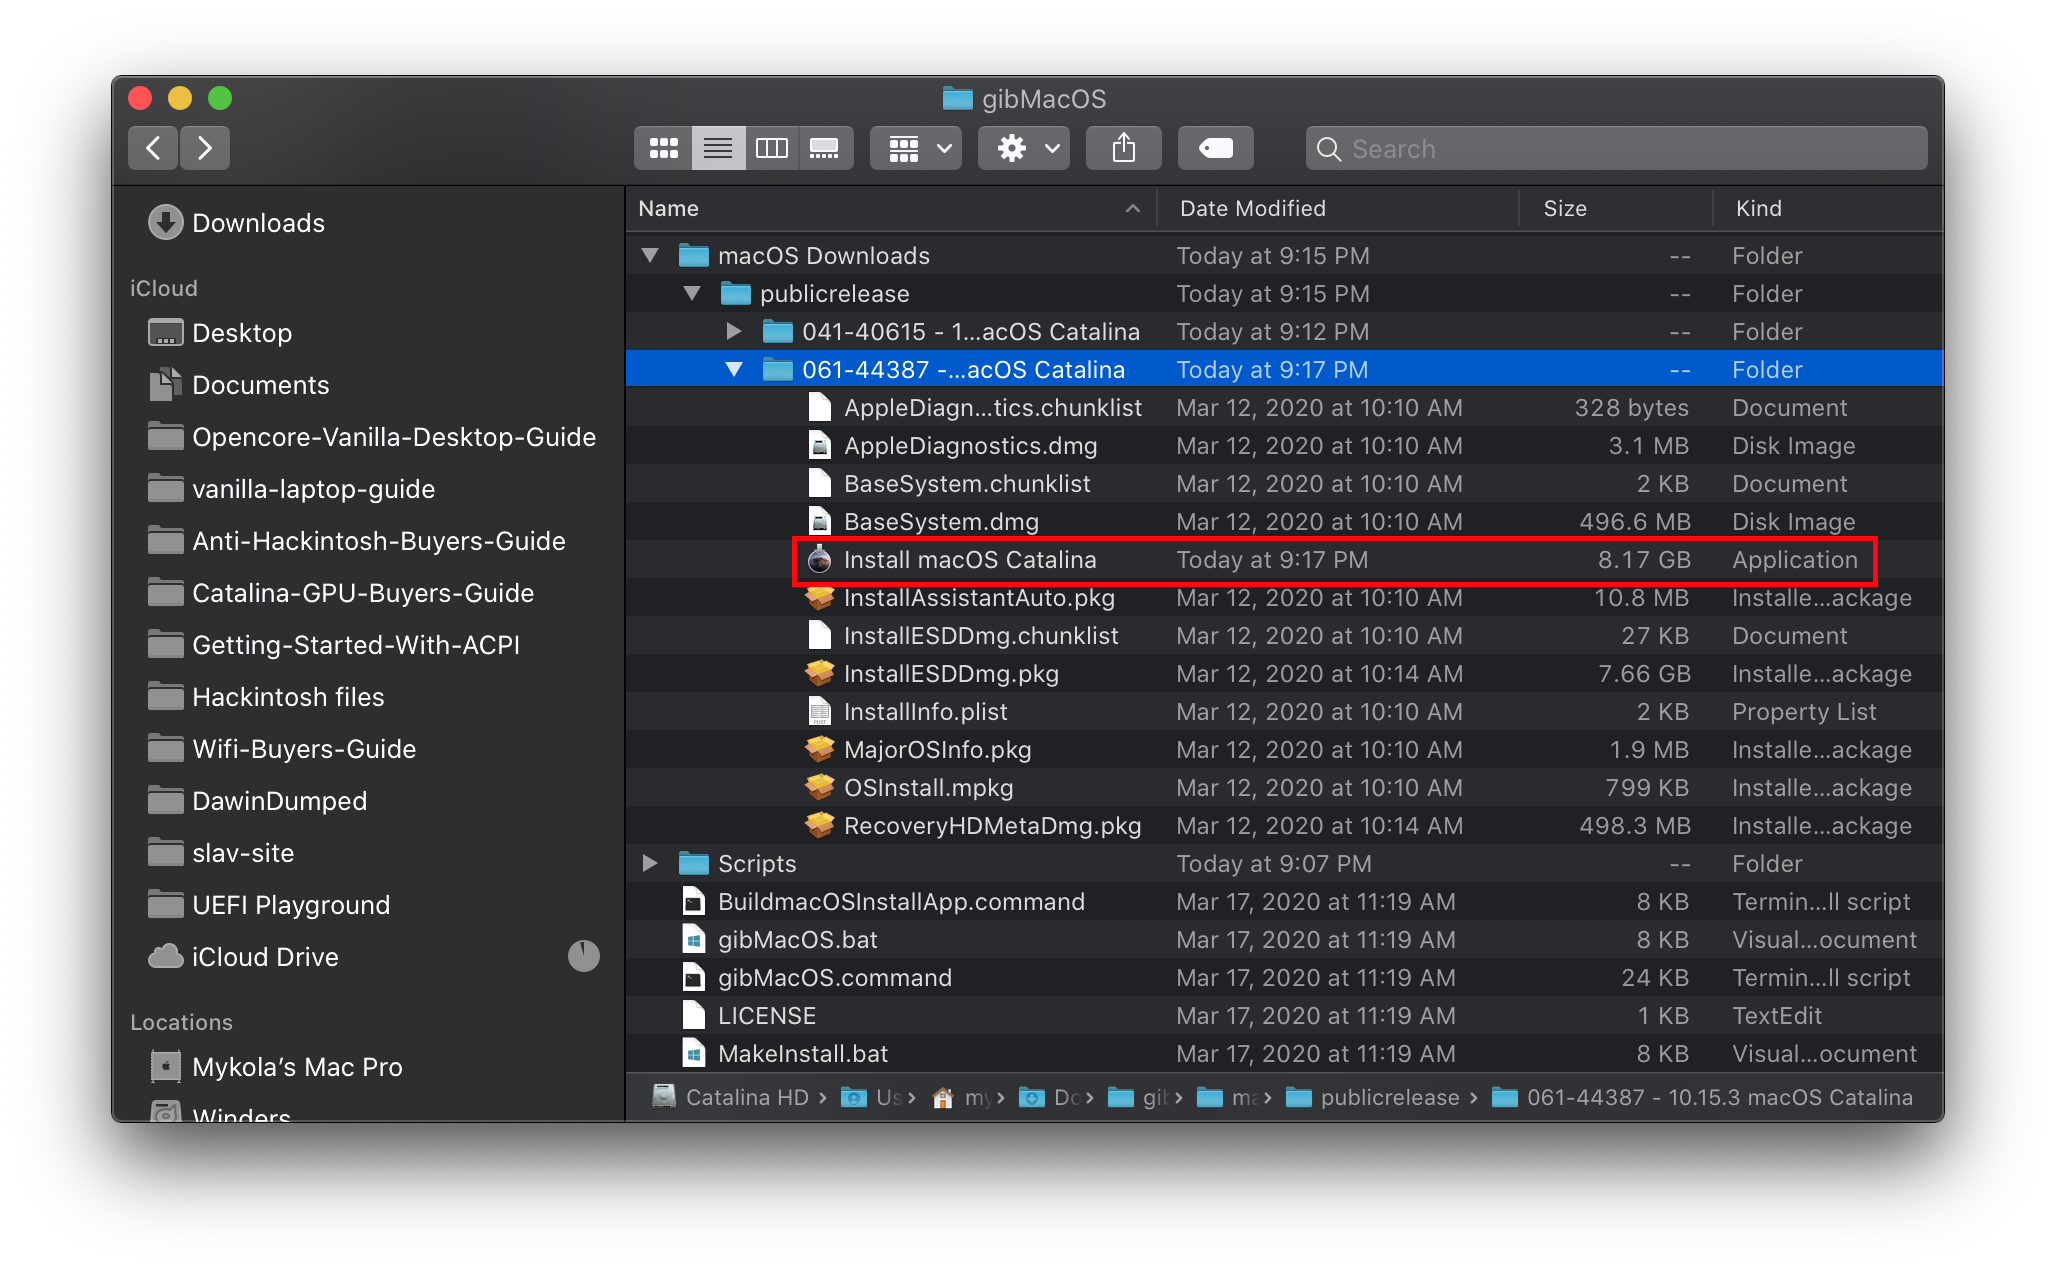Select the BaseSystem.dmg file
The height and width of the screenshot is (1270, 2056).
pos(1284,521)
